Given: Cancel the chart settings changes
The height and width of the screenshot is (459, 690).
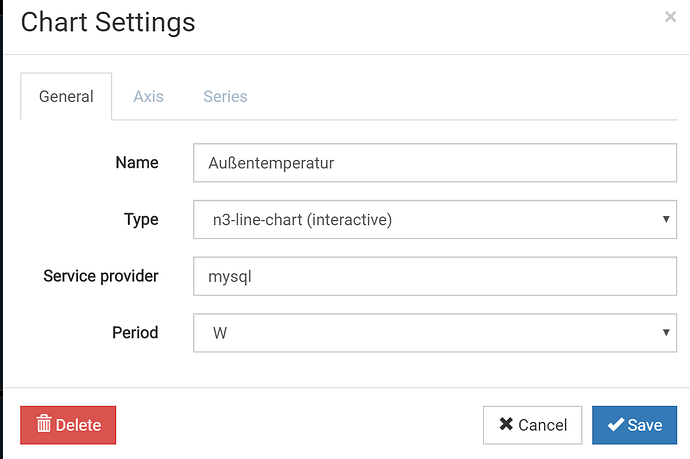Looking at the screenshot, I should pos(532,425).
